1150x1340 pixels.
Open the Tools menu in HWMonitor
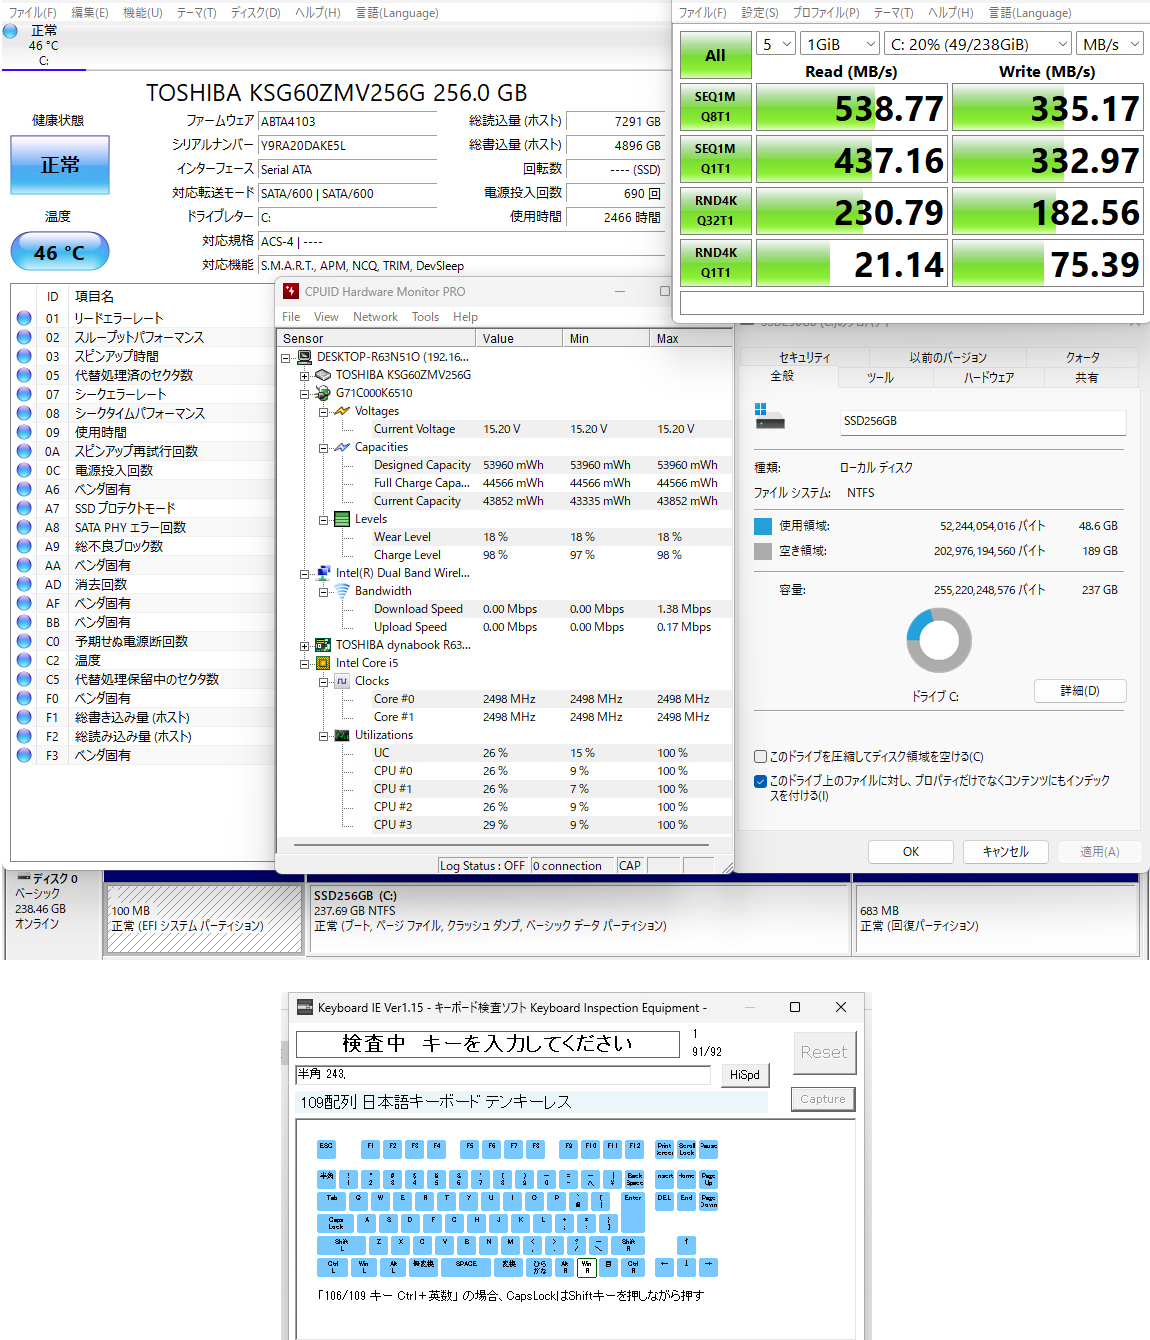click(425, 317)
